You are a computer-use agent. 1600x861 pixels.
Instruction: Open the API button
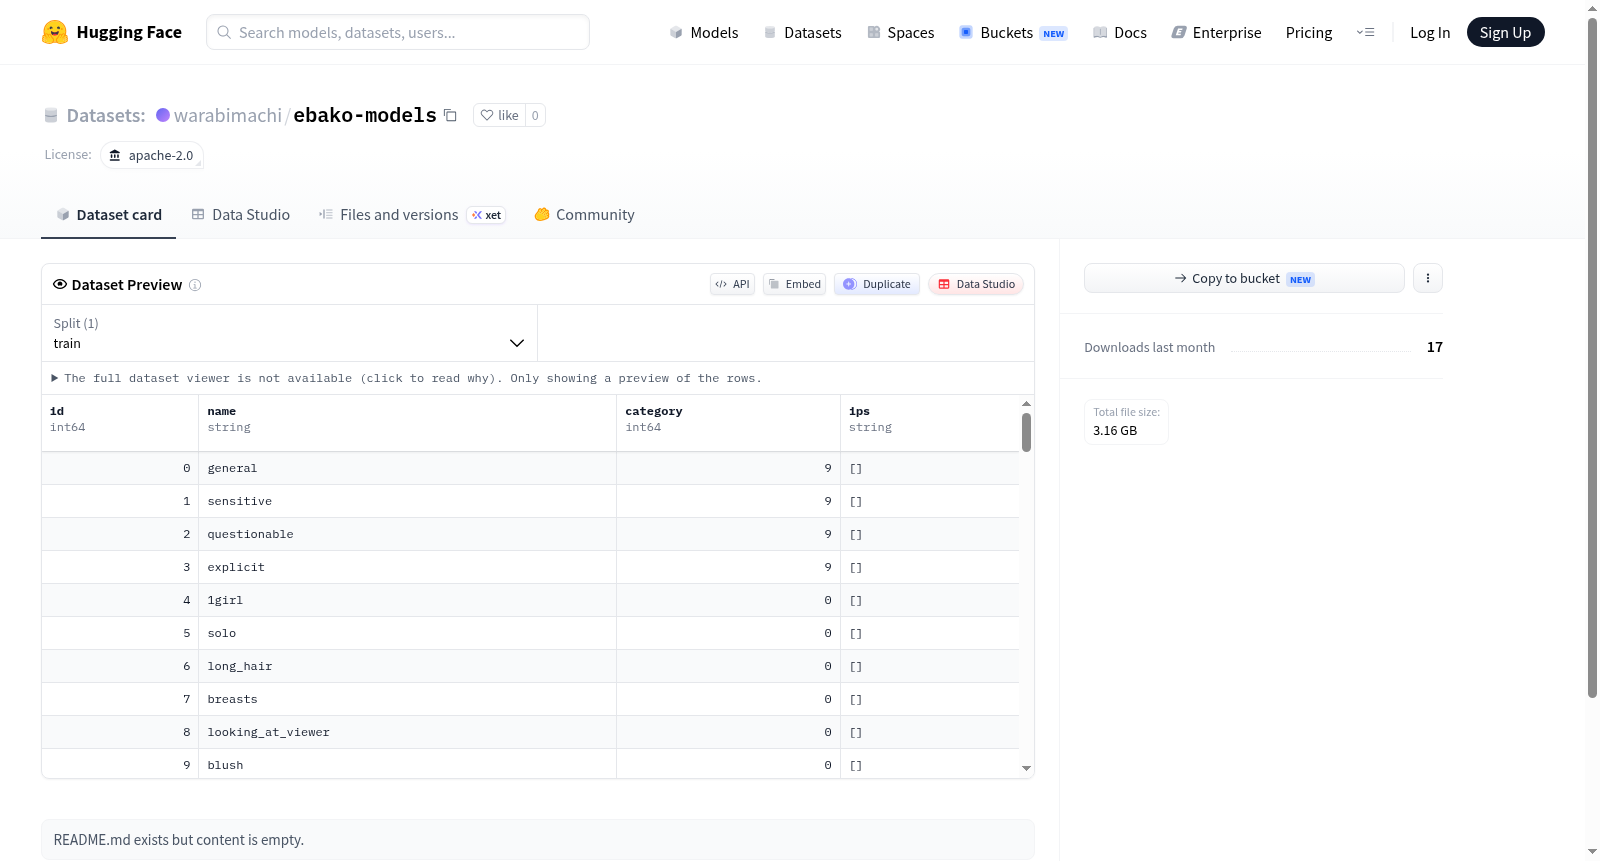[x=732, y=284]
